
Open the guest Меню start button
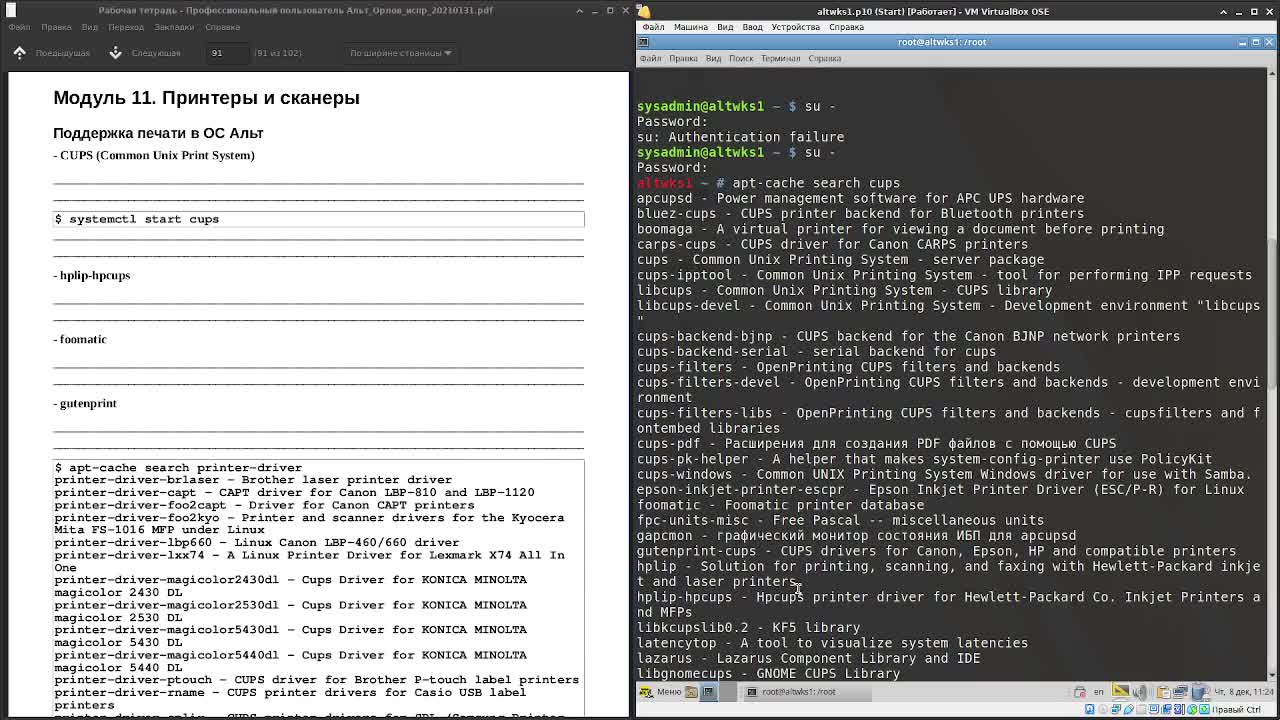click(661, 692)
